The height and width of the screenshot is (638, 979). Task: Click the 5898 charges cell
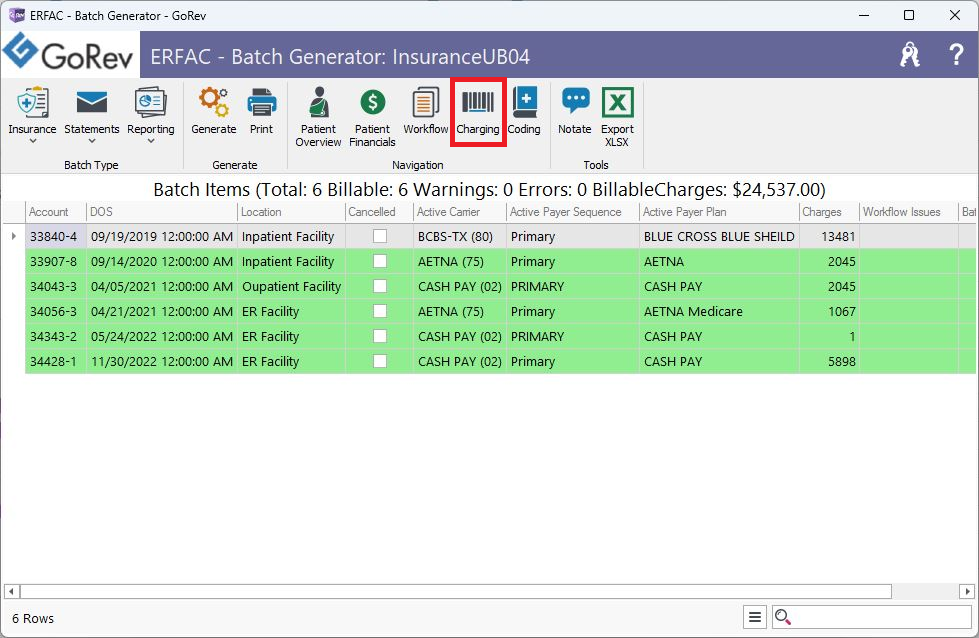point(829,361)
